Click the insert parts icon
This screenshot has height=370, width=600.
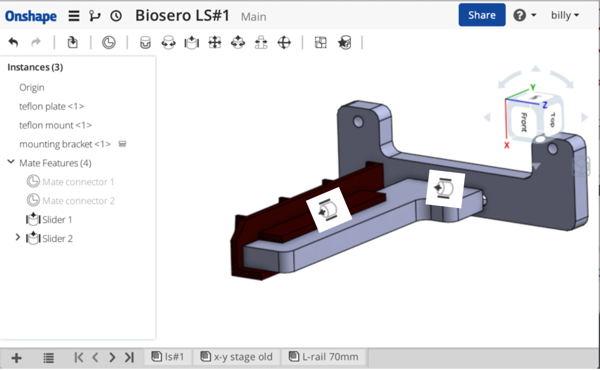[72, 42]
